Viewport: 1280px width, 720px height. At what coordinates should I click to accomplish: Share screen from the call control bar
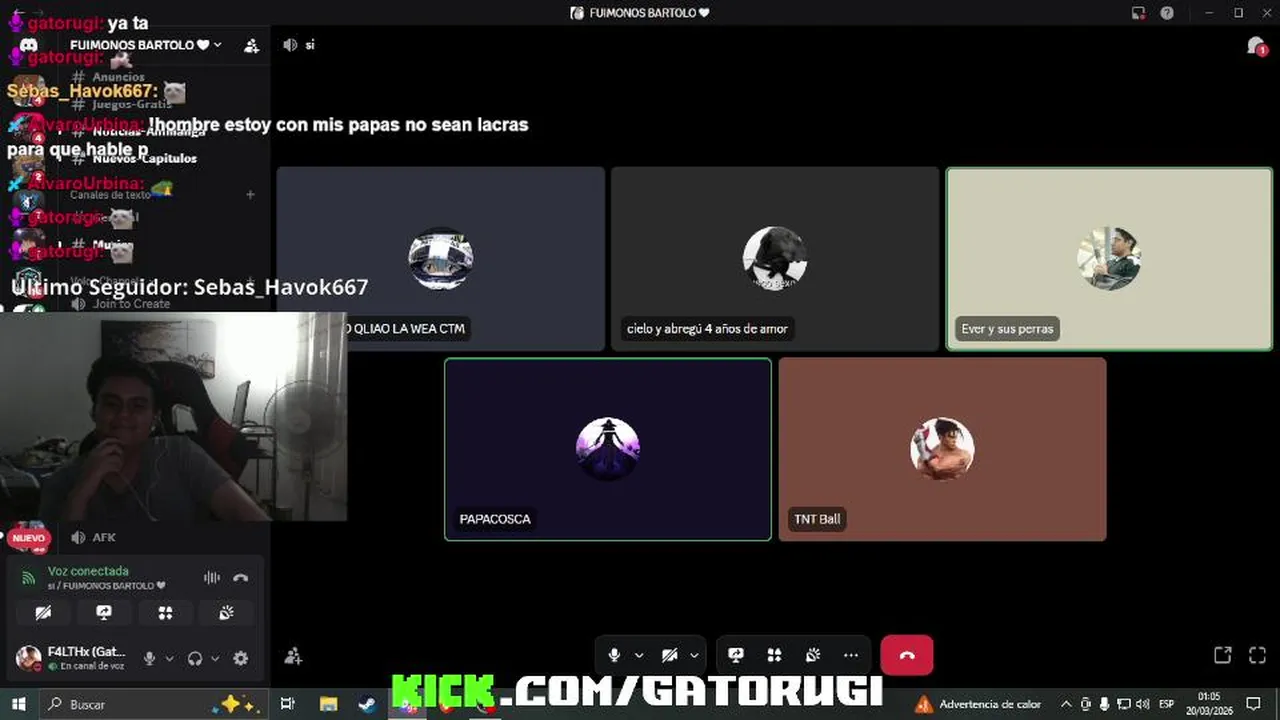(x=736, y=655)
